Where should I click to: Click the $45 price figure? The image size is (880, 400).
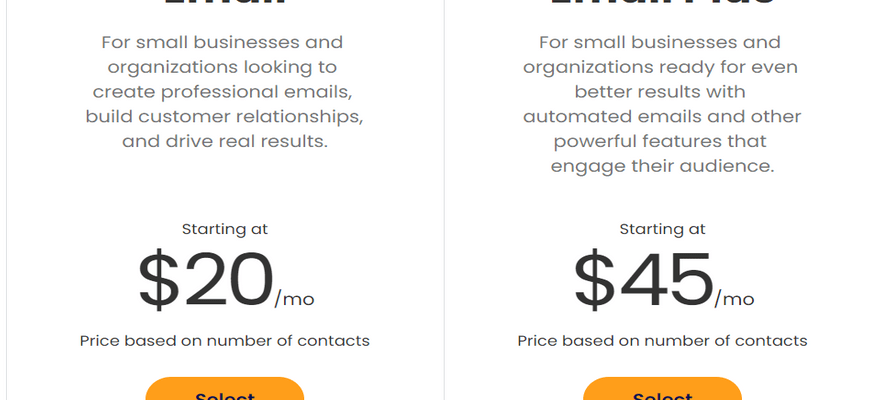(x=643, y=279)
